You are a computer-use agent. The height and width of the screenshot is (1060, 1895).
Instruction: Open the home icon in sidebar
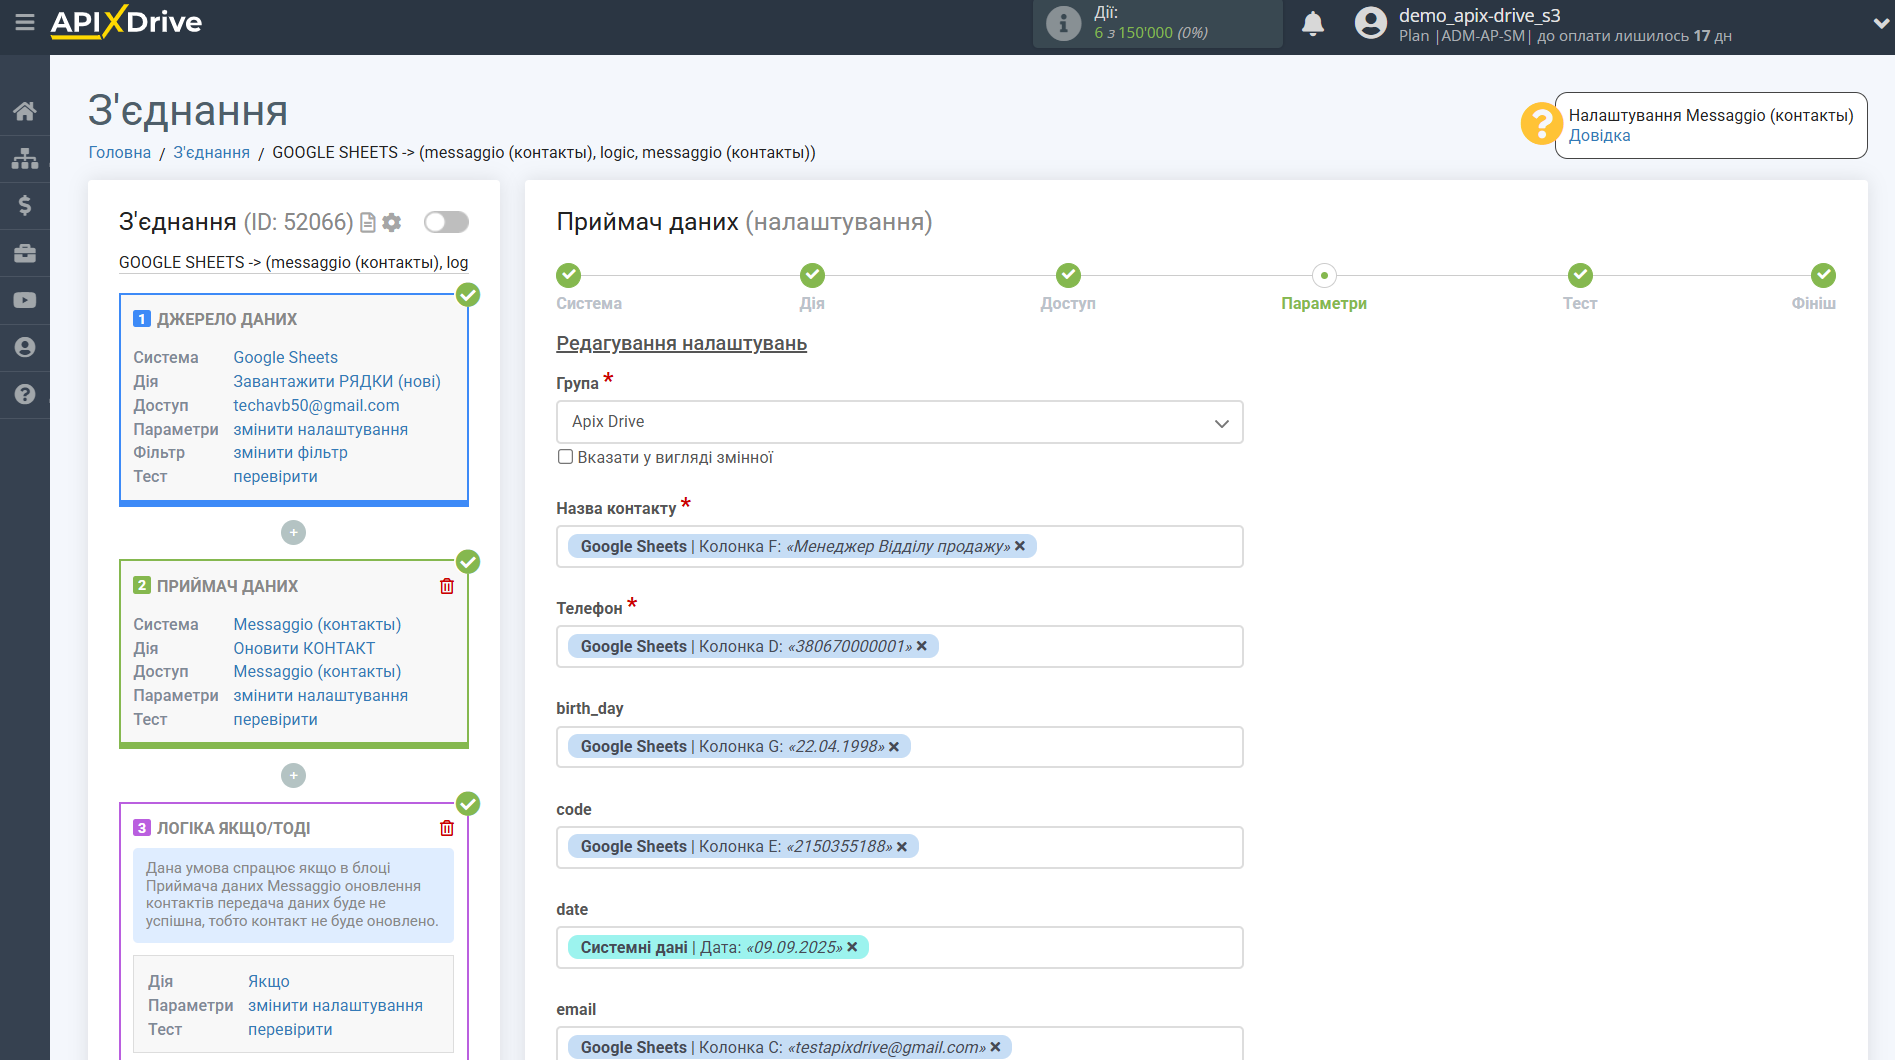point(25,111)
